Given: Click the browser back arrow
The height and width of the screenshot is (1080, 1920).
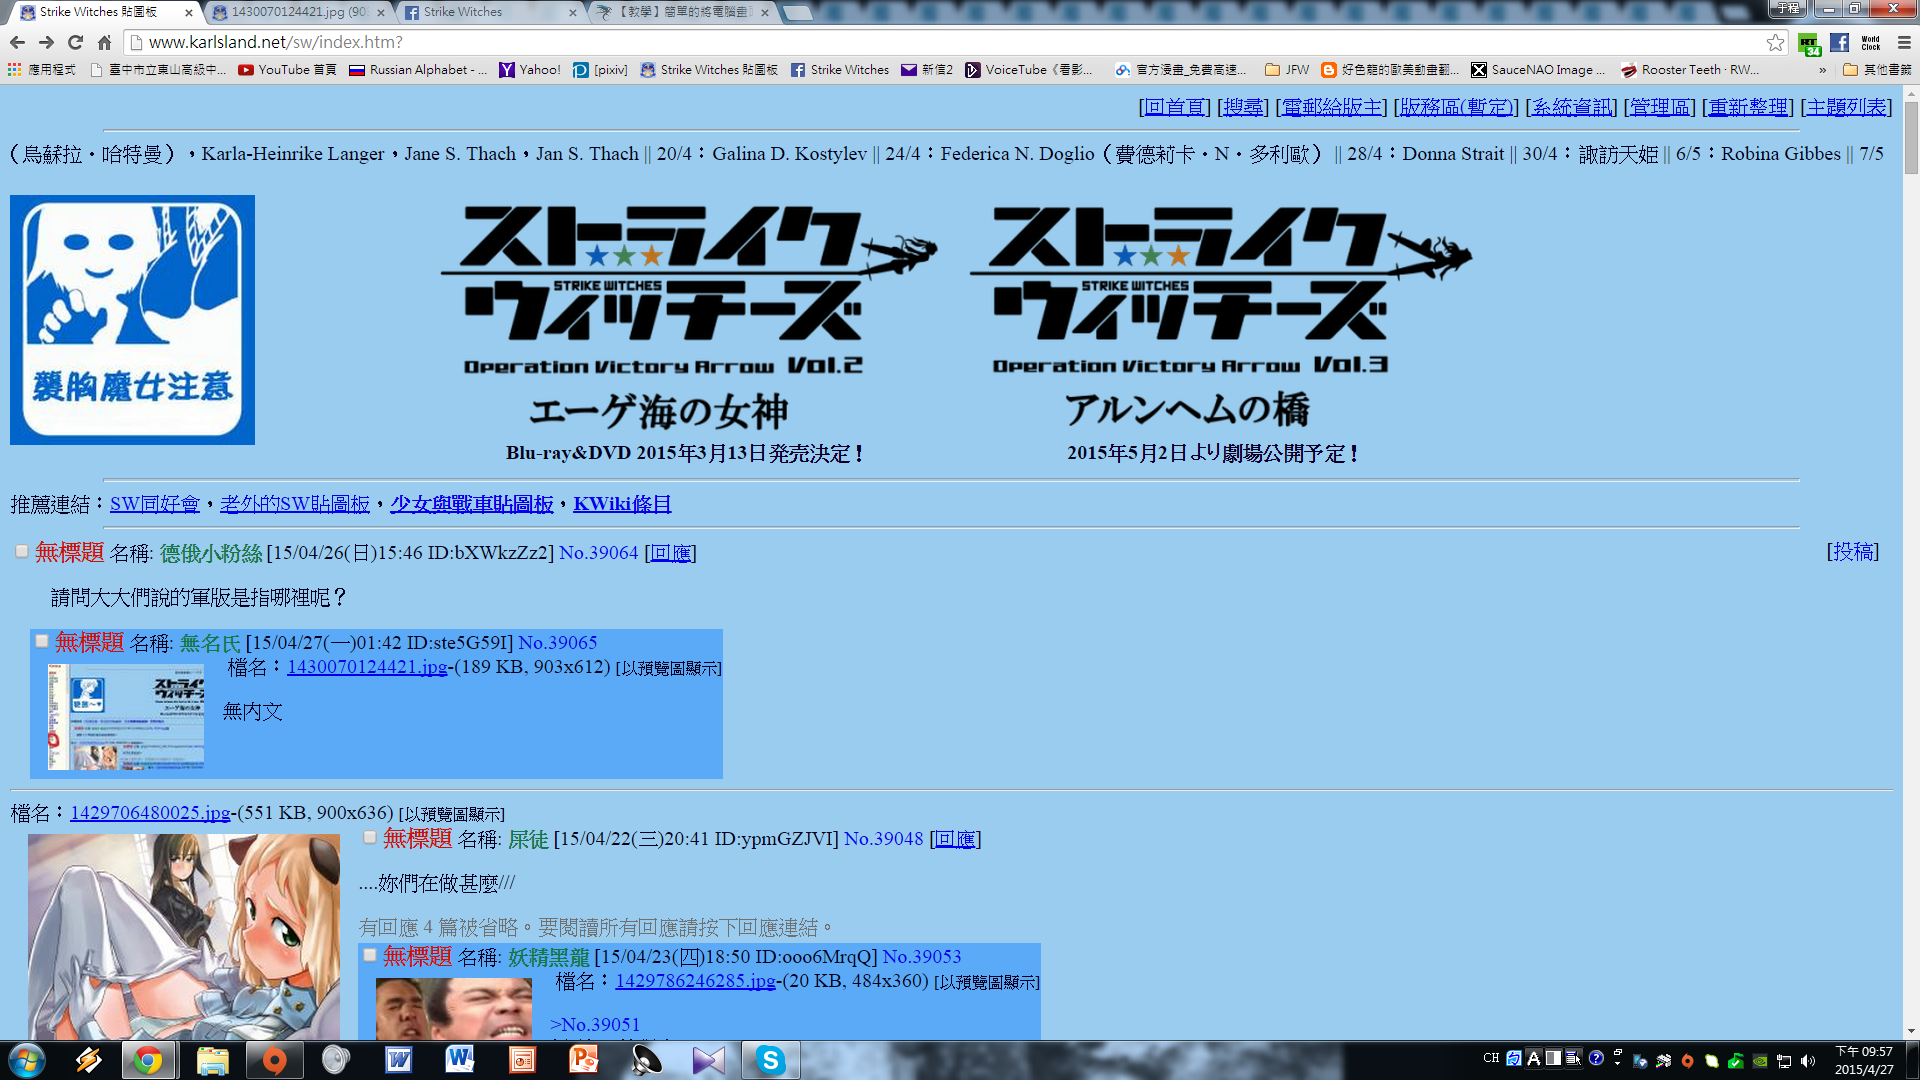Looking at the screenshot, I should pyautogui.click(x=17, y=42).
